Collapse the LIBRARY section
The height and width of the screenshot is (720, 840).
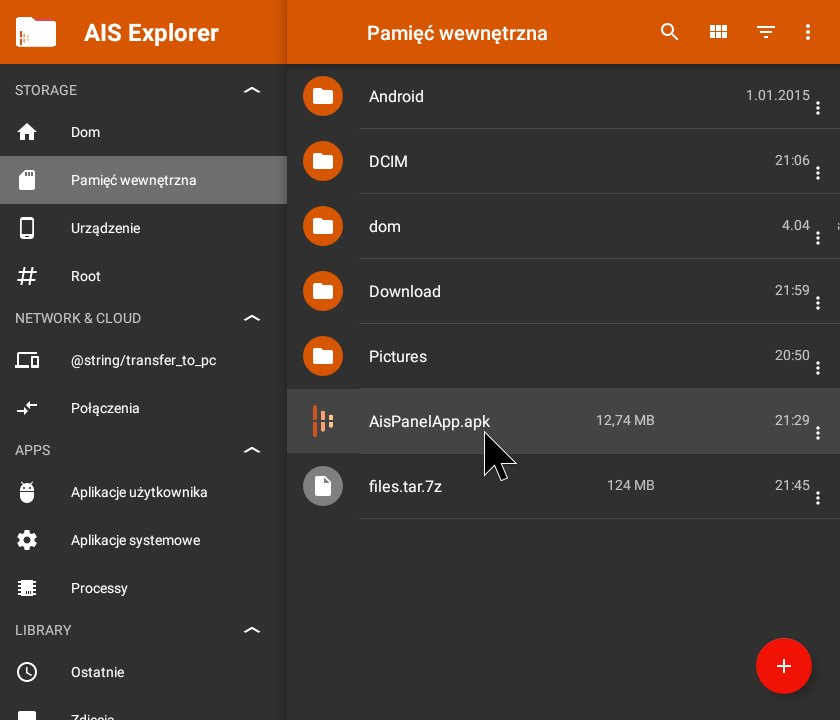point(252,630)
